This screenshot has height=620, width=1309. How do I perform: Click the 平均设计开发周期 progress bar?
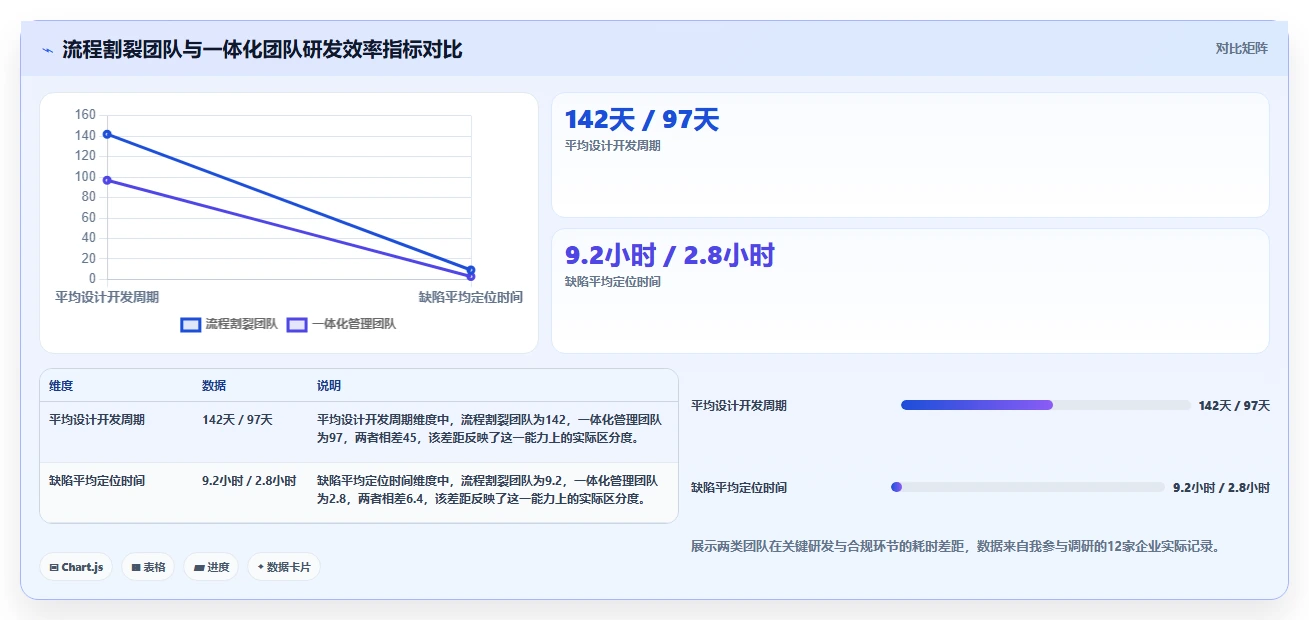pyautogui.click(x=1045, y=405)
